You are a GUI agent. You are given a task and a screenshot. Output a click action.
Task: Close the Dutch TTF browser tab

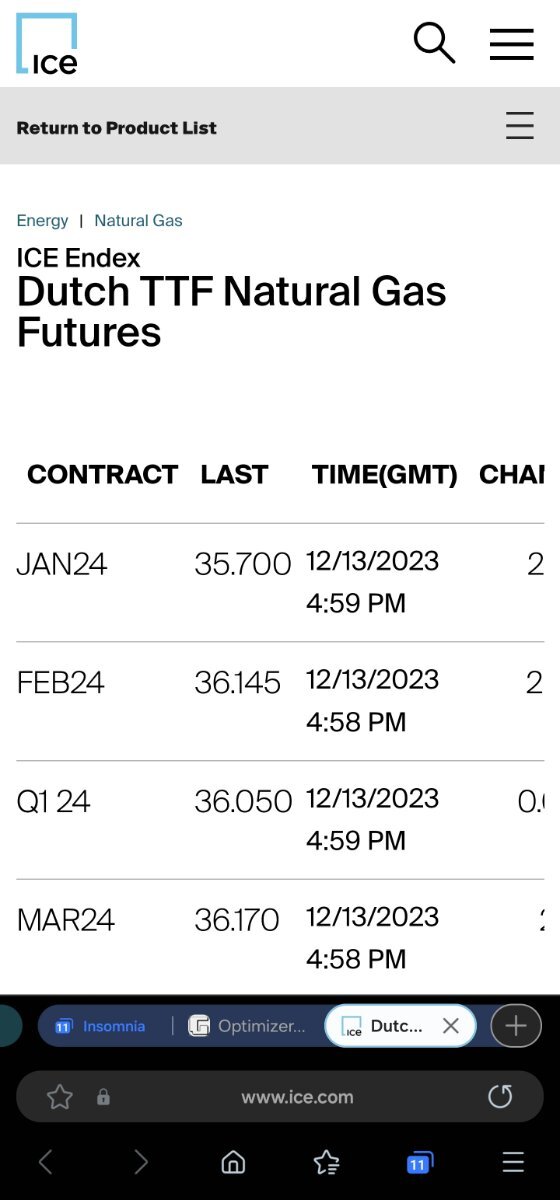pos(450,1026)
